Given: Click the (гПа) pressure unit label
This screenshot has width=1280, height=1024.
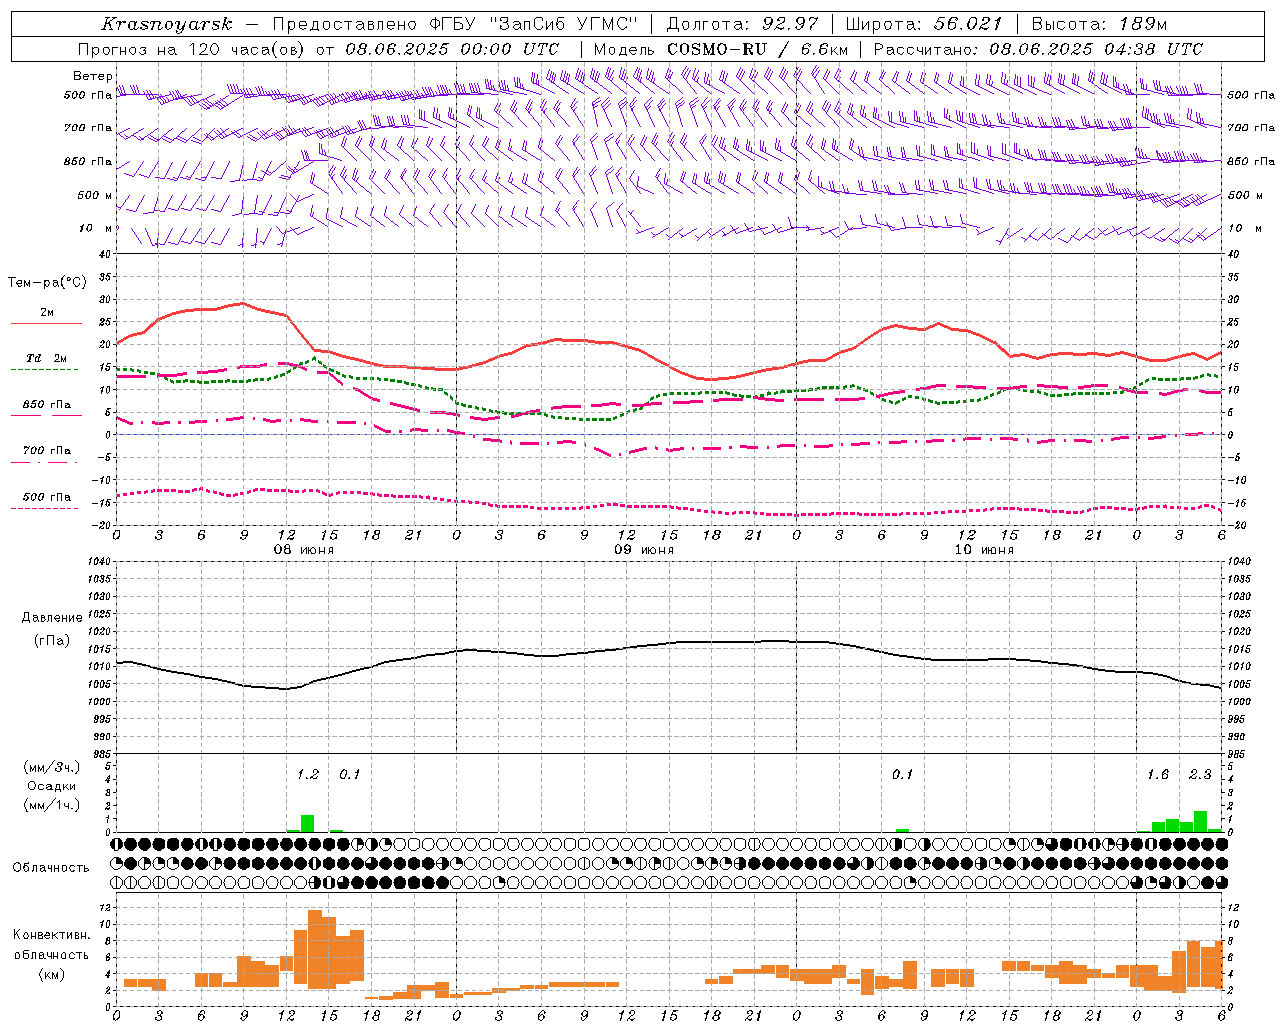Looking at the screenshot, I should click(x=52, y=641).
